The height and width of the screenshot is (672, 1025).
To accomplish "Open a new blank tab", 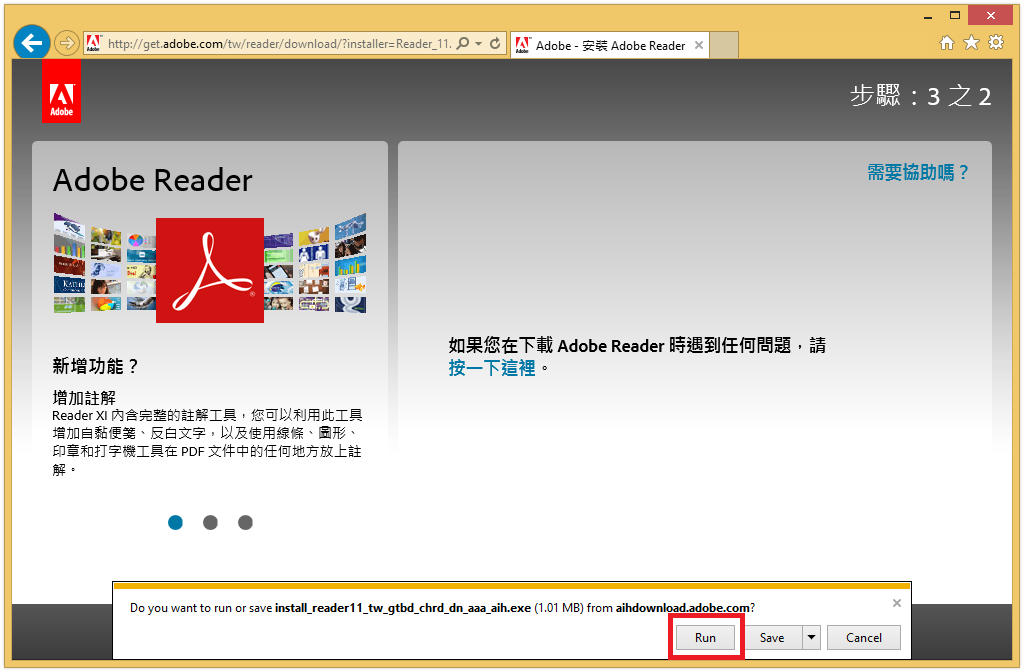I will (x=724, y=45).
